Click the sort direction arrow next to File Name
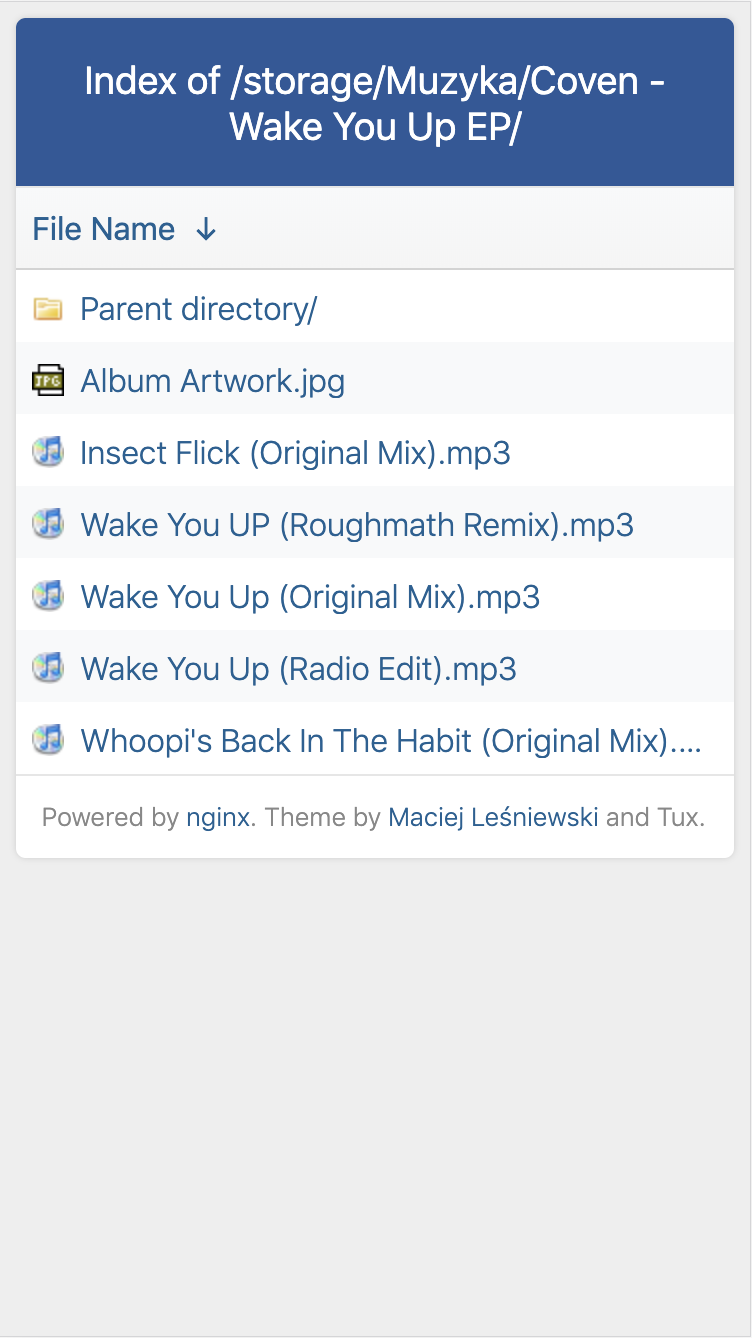The width and height of the screenshot is (752, 1338). point(206,230)
